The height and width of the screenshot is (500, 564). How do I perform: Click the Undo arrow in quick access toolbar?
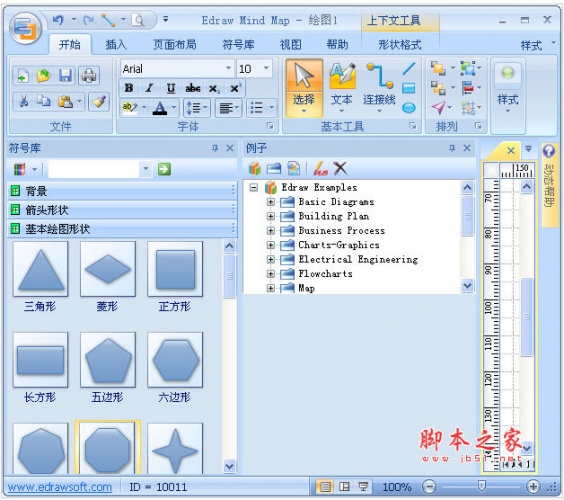[58, 19]
